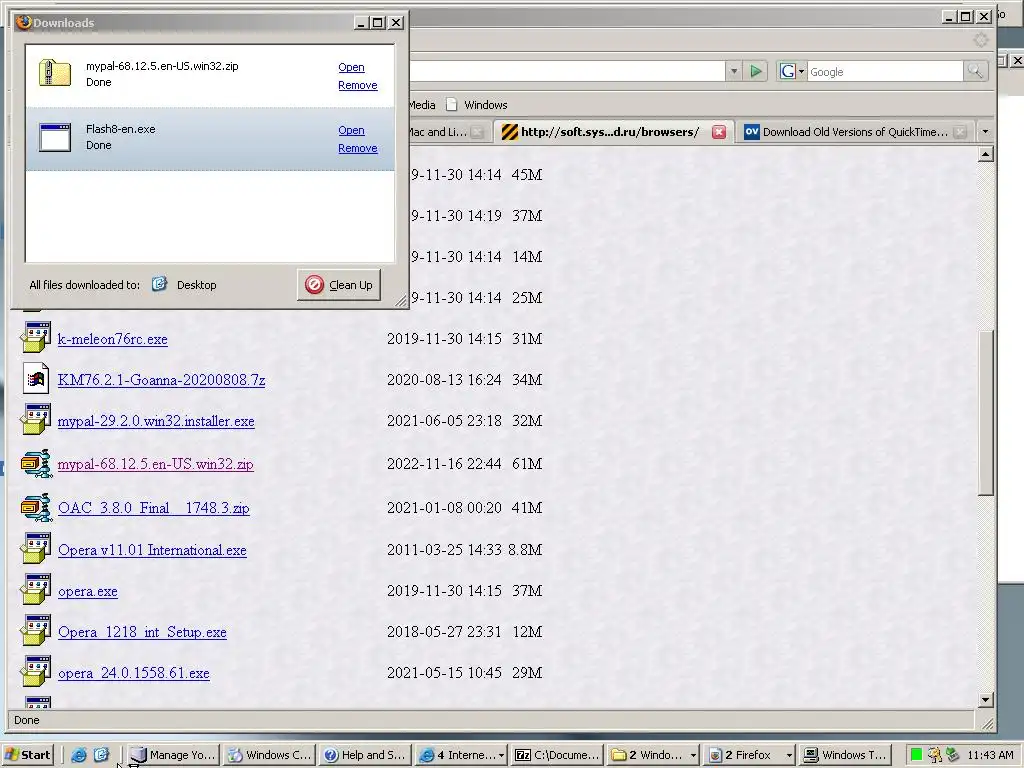This screenshot has height=768, width=1024.
Task: Click installer icon beside mypal-29.2.0 installer
Action: 36,419
